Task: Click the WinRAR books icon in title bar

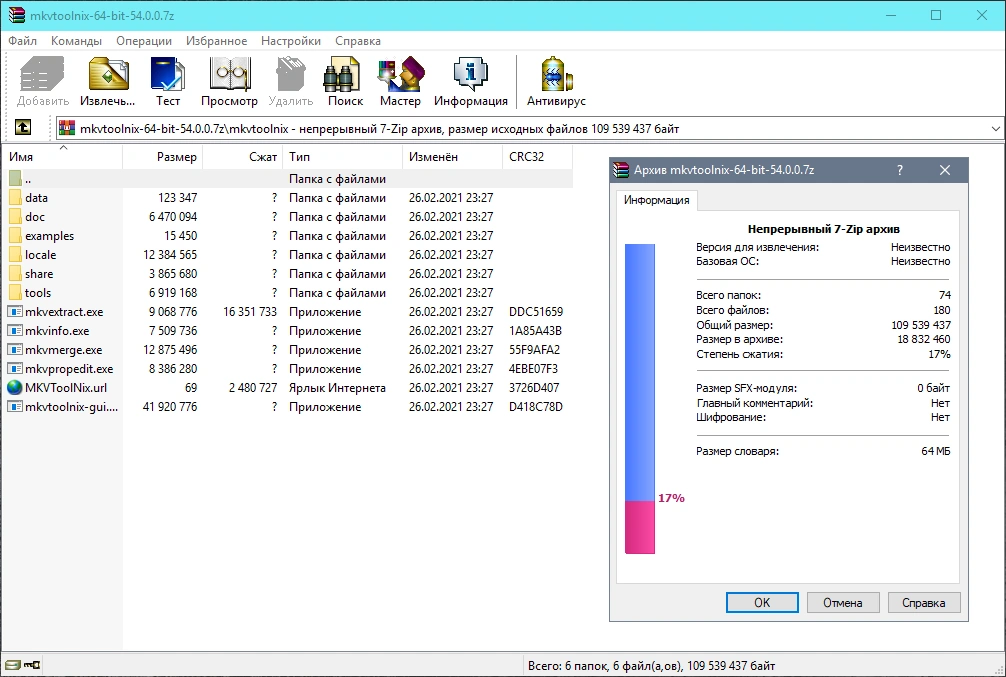Action: click(x=17, y=15)
